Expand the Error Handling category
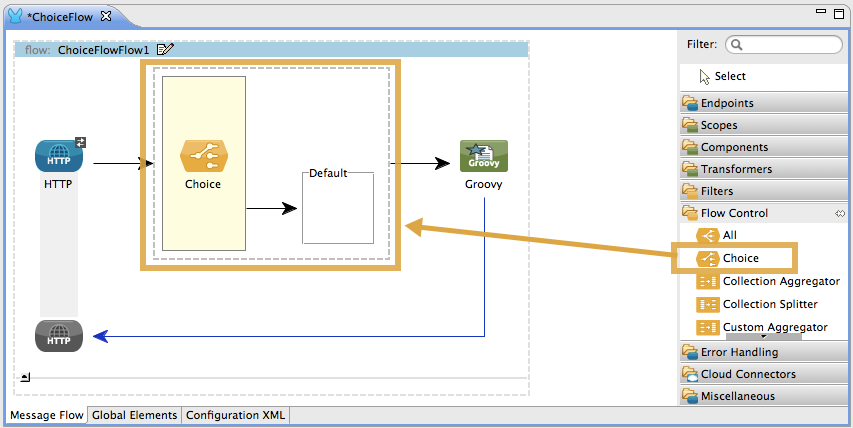 (x=739, y=352)
